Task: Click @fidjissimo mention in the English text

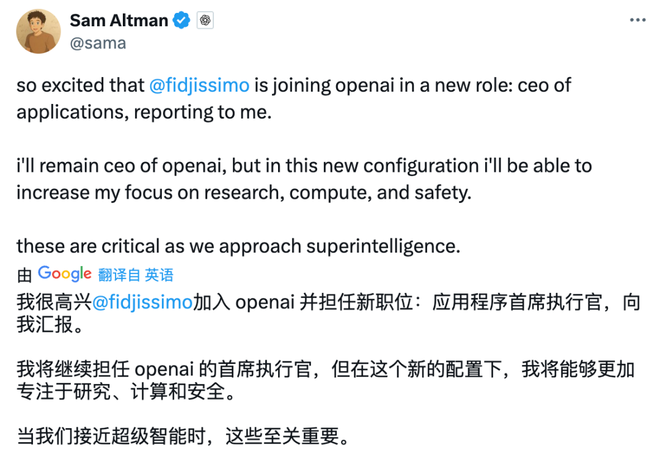Action: tap(198, 86)
